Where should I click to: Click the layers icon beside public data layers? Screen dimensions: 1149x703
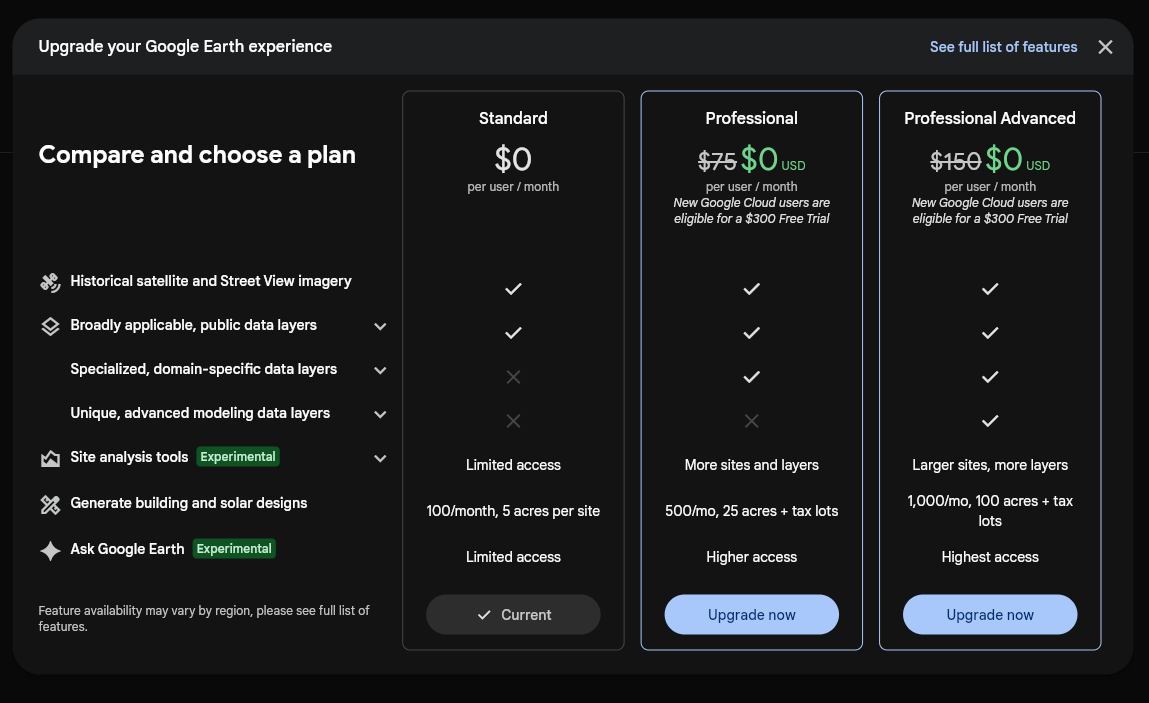[50, 326]
